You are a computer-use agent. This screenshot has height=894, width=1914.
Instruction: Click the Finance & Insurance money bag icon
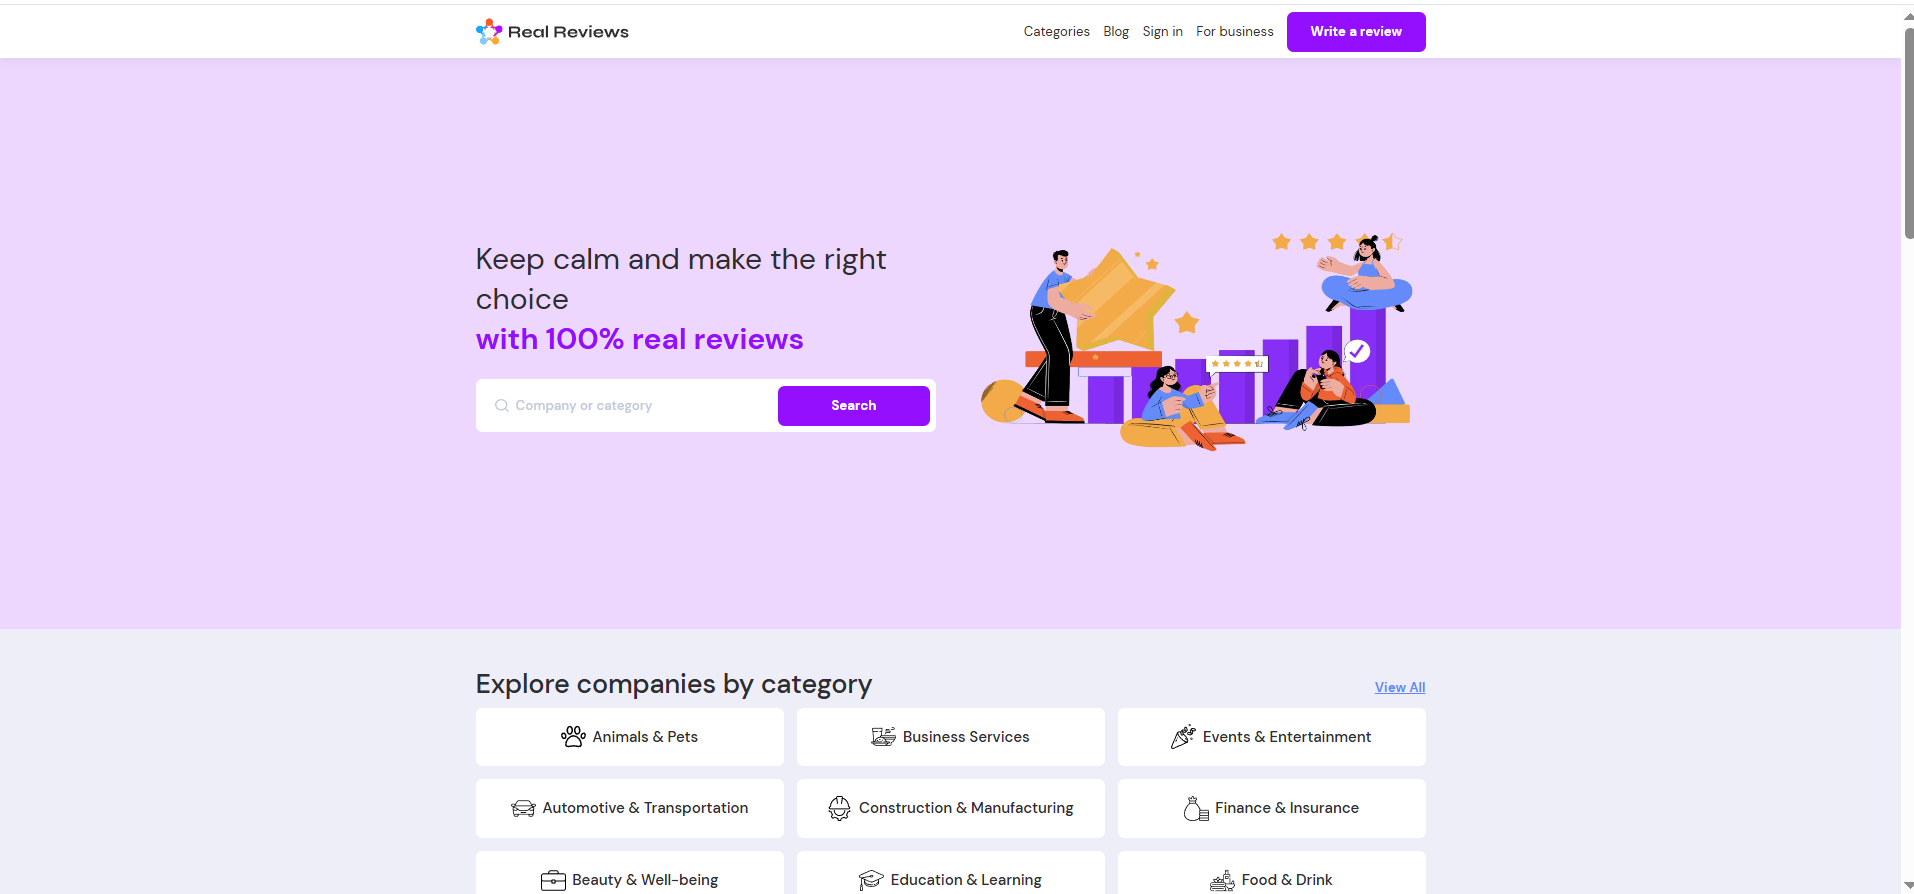[x=1196, y=808]
